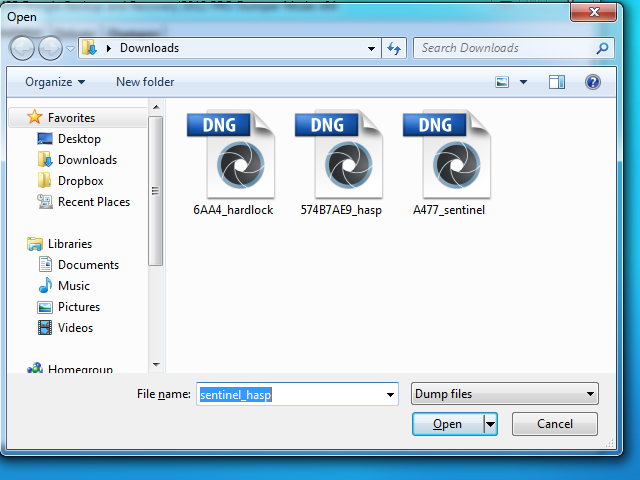
Task: Click the Documents page icon
Action: (x=45, y=264)
